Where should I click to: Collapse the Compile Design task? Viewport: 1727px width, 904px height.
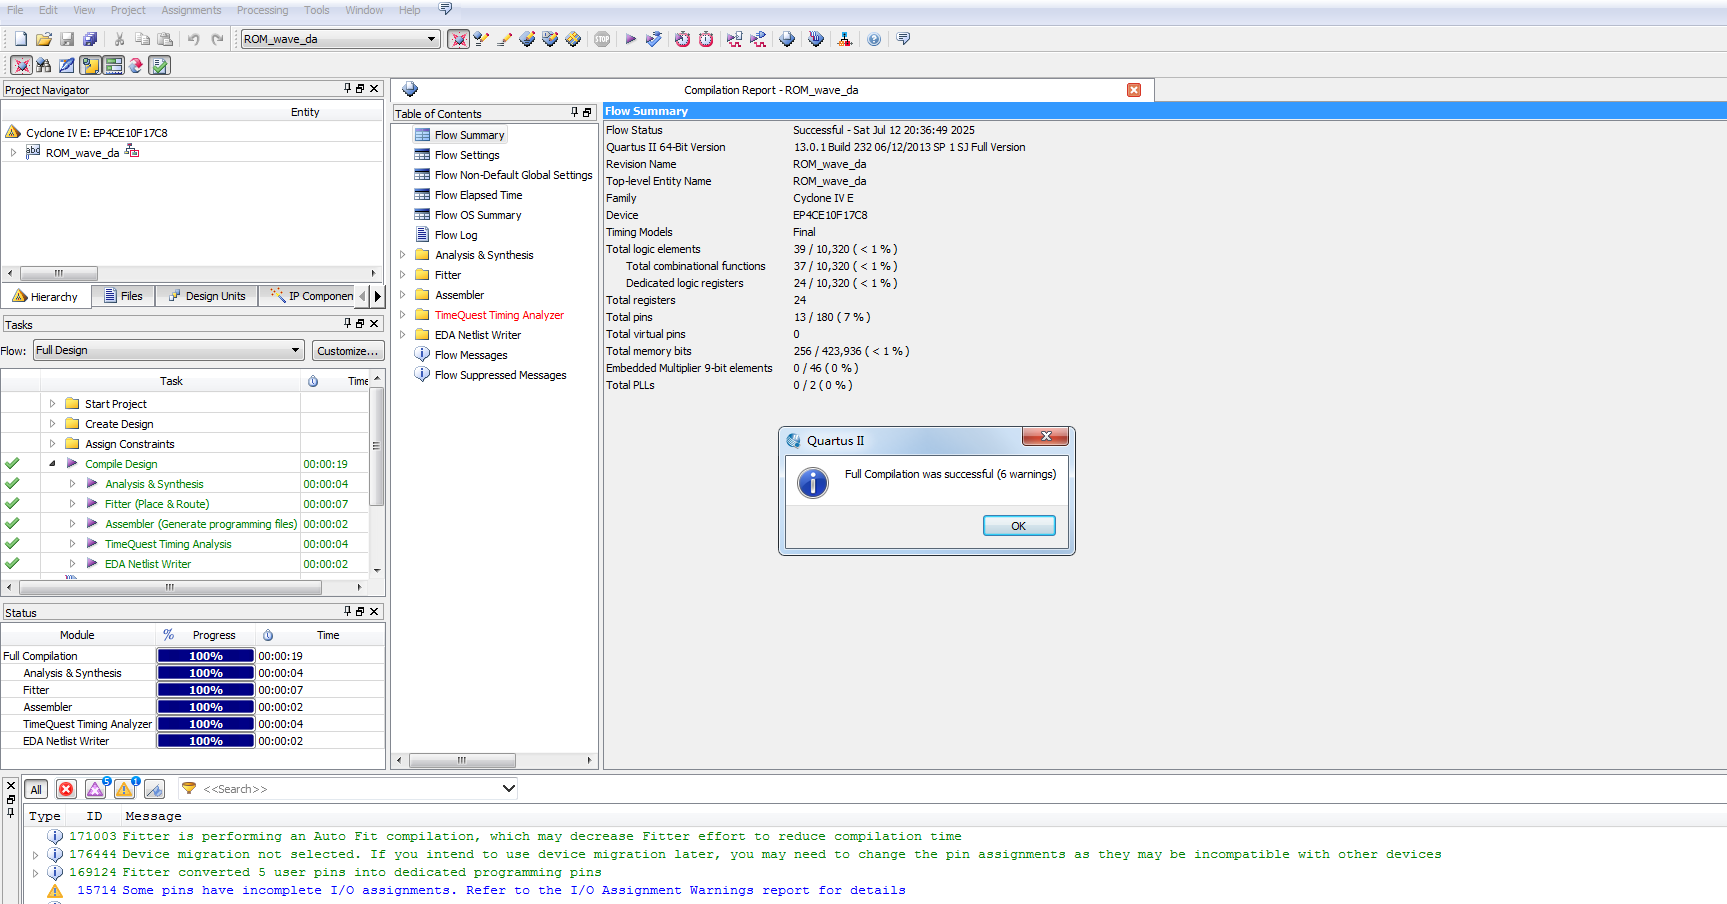point(52,464)
